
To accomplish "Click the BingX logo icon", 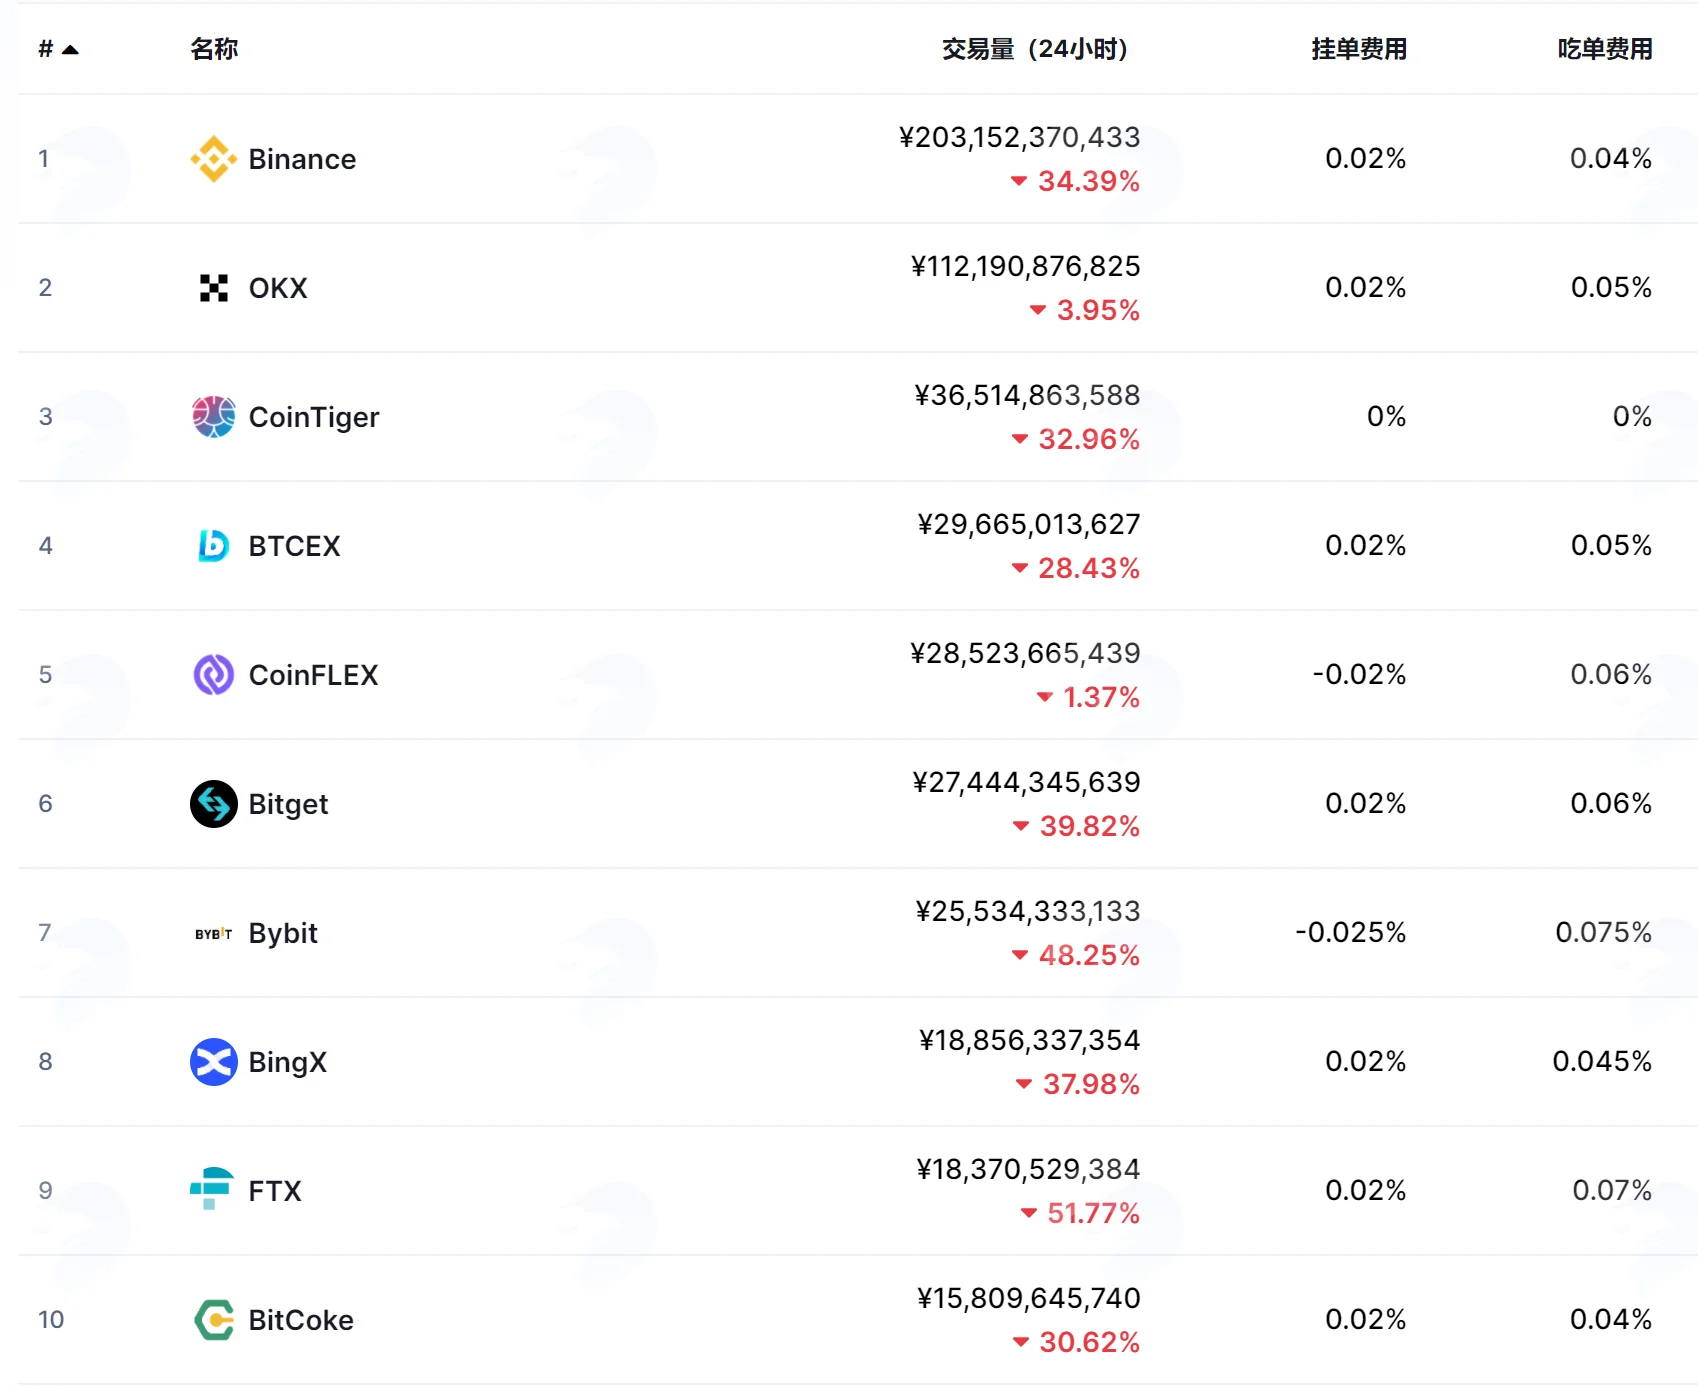I will tap(213, 1062).
